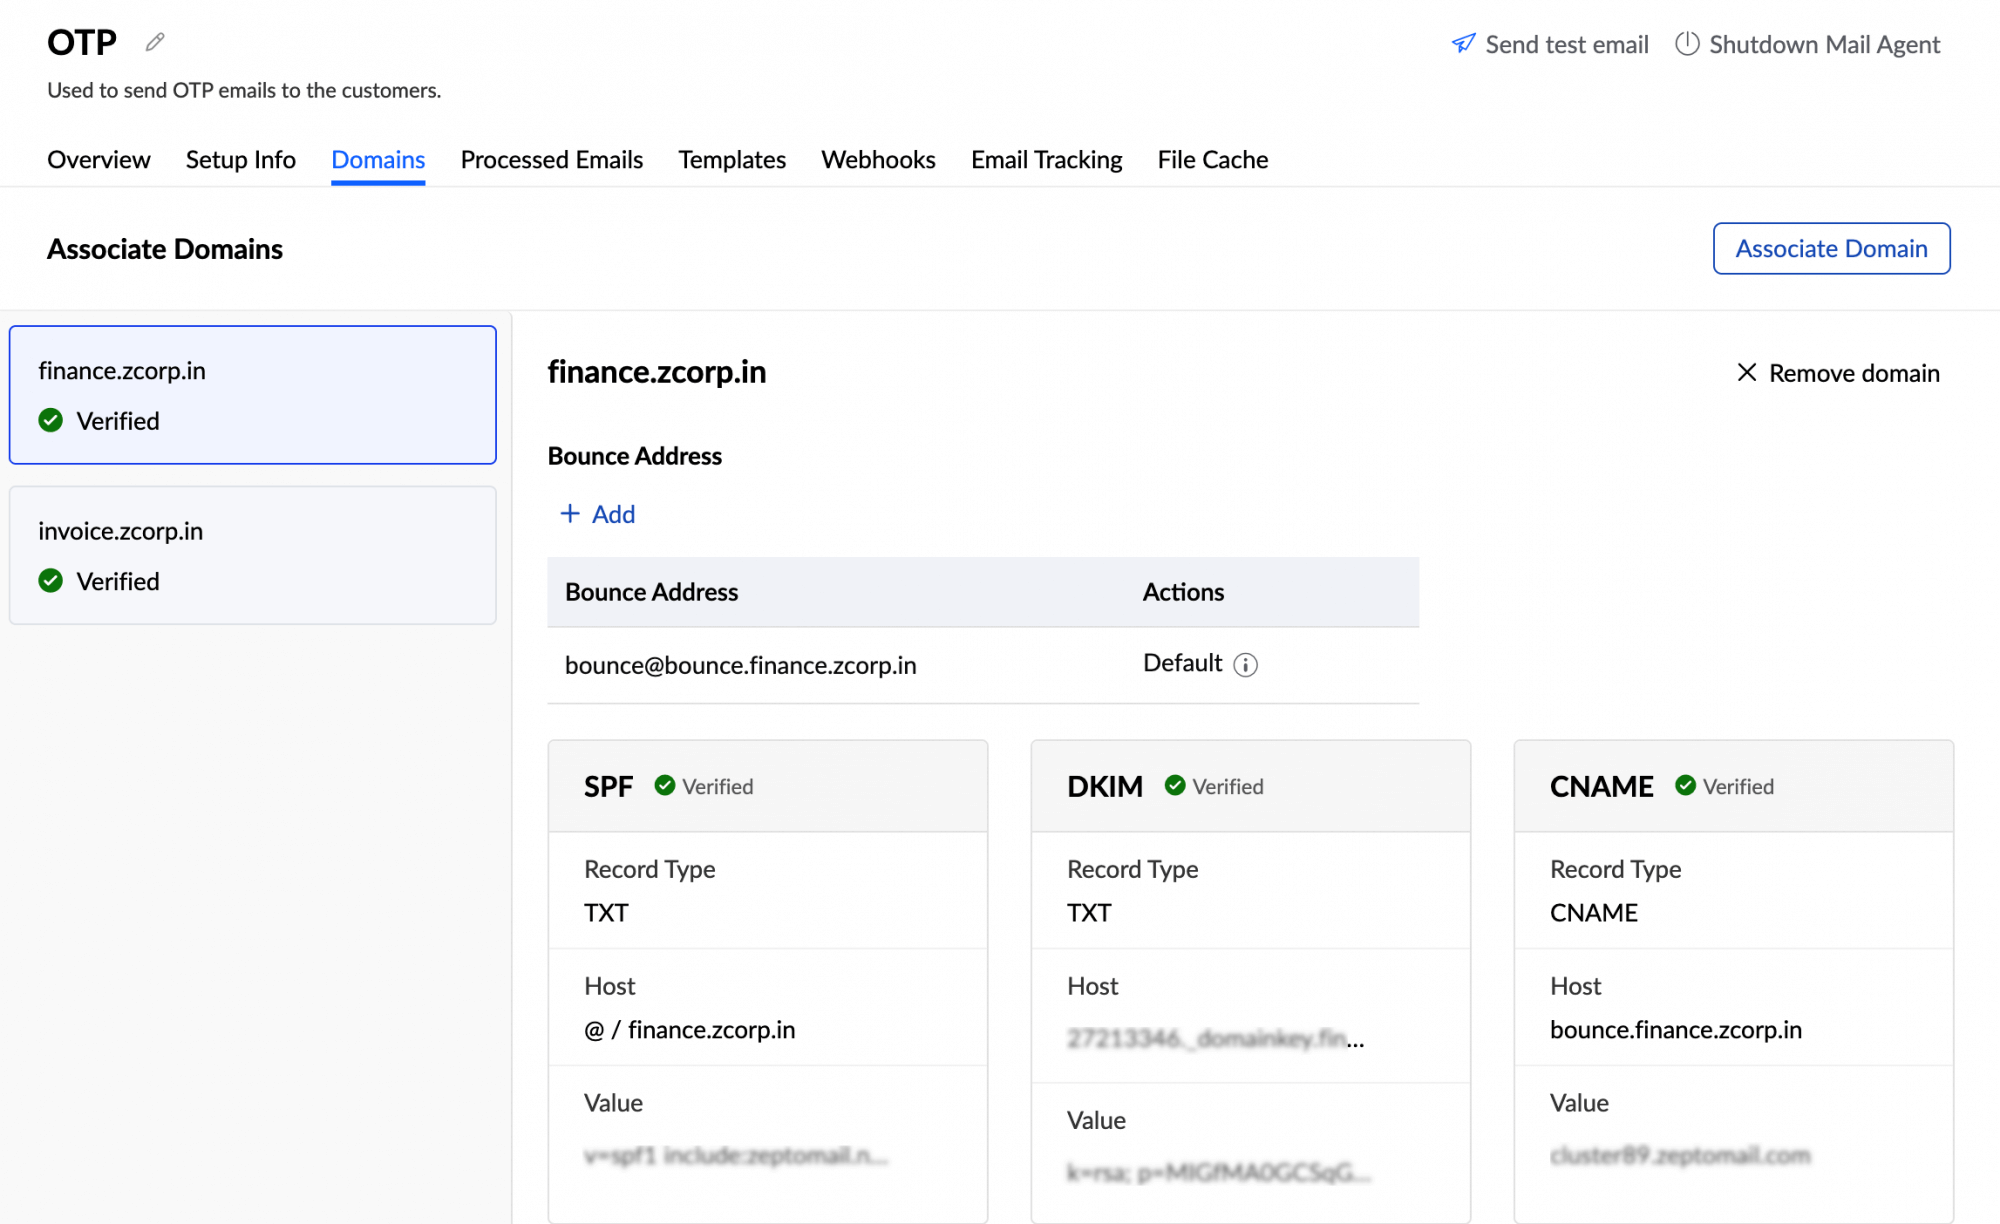Image resolution: width=2000 pixels, height=1224 pixels.
Task: Click the info icon next to Default bounce address
Action: click(x=1246, y=664)
